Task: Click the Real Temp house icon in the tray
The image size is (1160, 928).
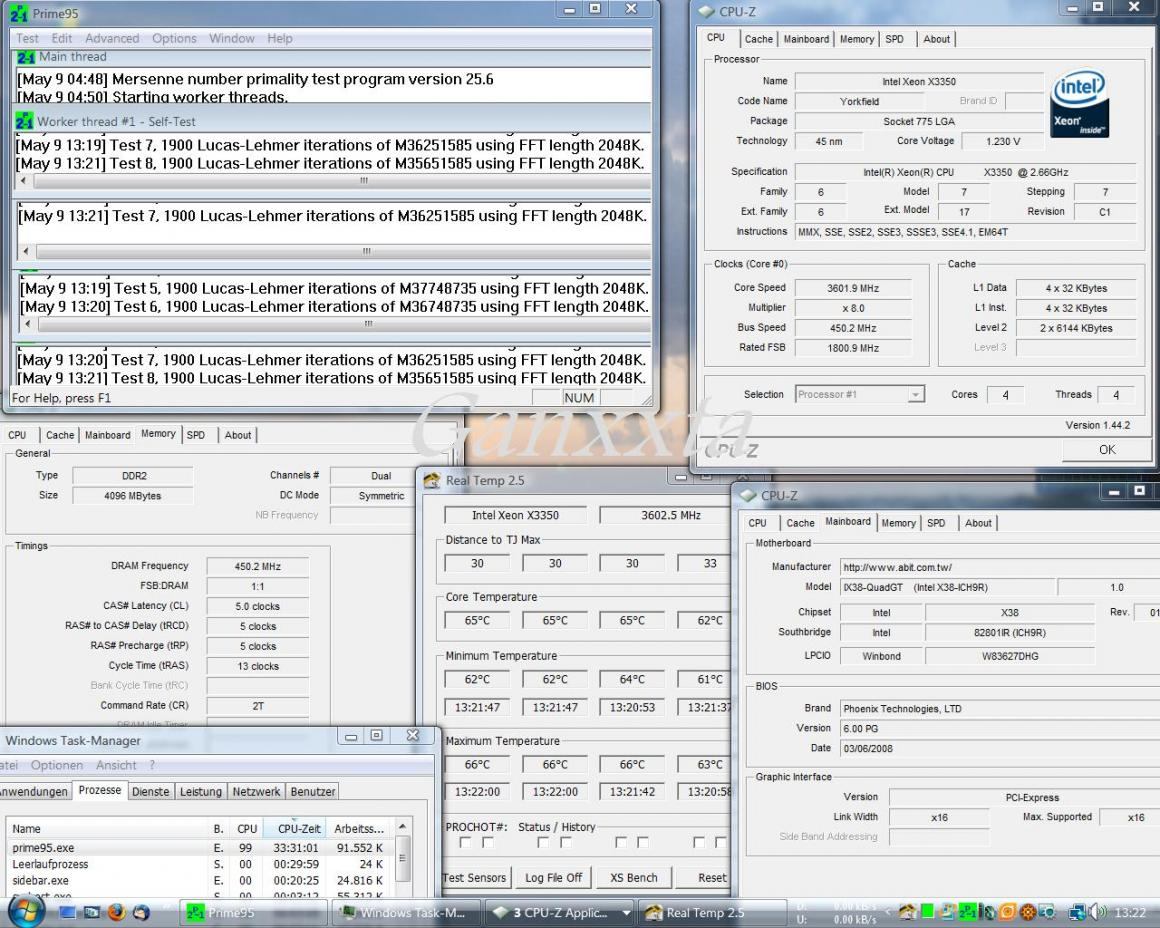Action: coord(908,912)
